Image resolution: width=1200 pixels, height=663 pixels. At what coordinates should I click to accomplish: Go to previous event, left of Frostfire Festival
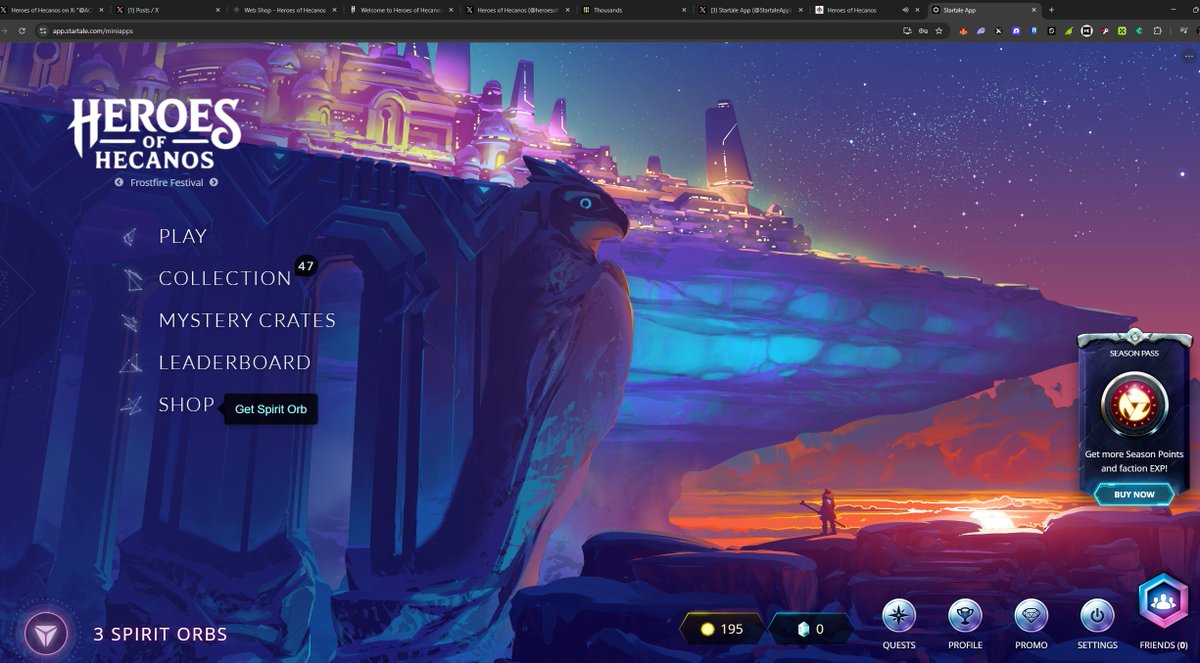[x=119, y=182]
